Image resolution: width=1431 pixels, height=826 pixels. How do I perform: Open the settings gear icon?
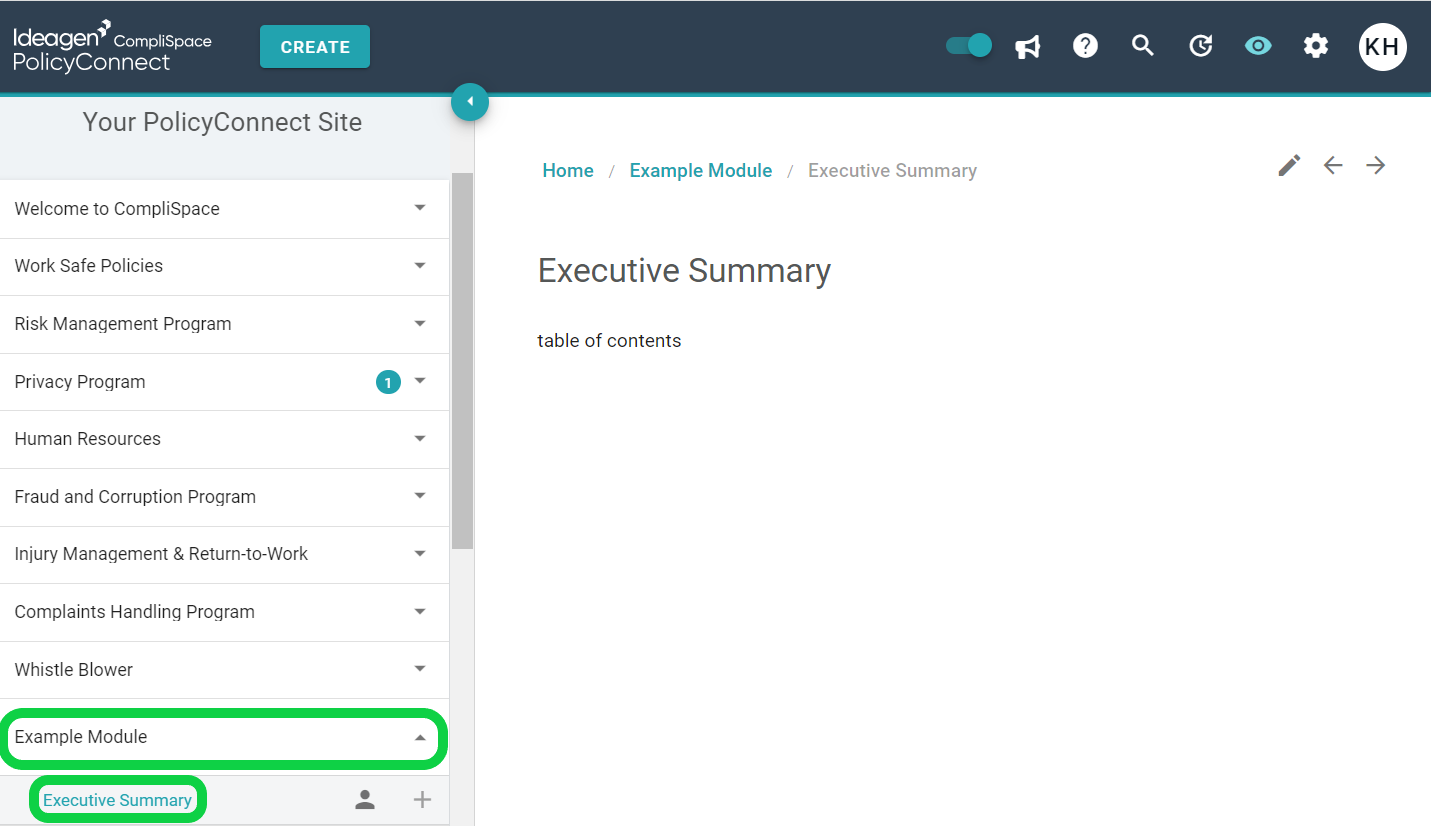coord(1316,46)
